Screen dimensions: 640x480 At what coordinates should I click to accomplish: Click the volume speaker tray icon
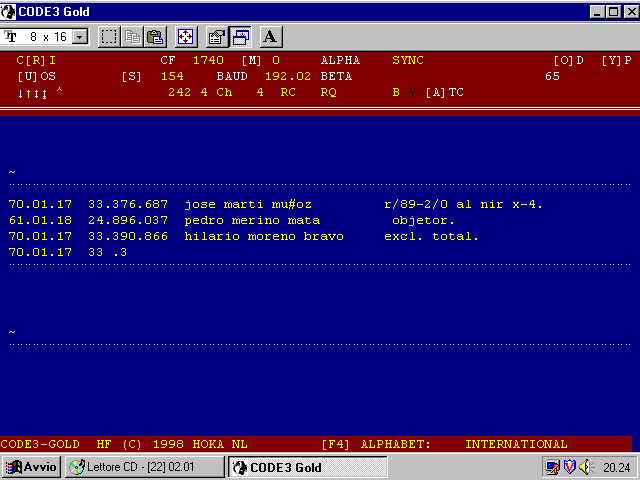(x=586, y=467)
